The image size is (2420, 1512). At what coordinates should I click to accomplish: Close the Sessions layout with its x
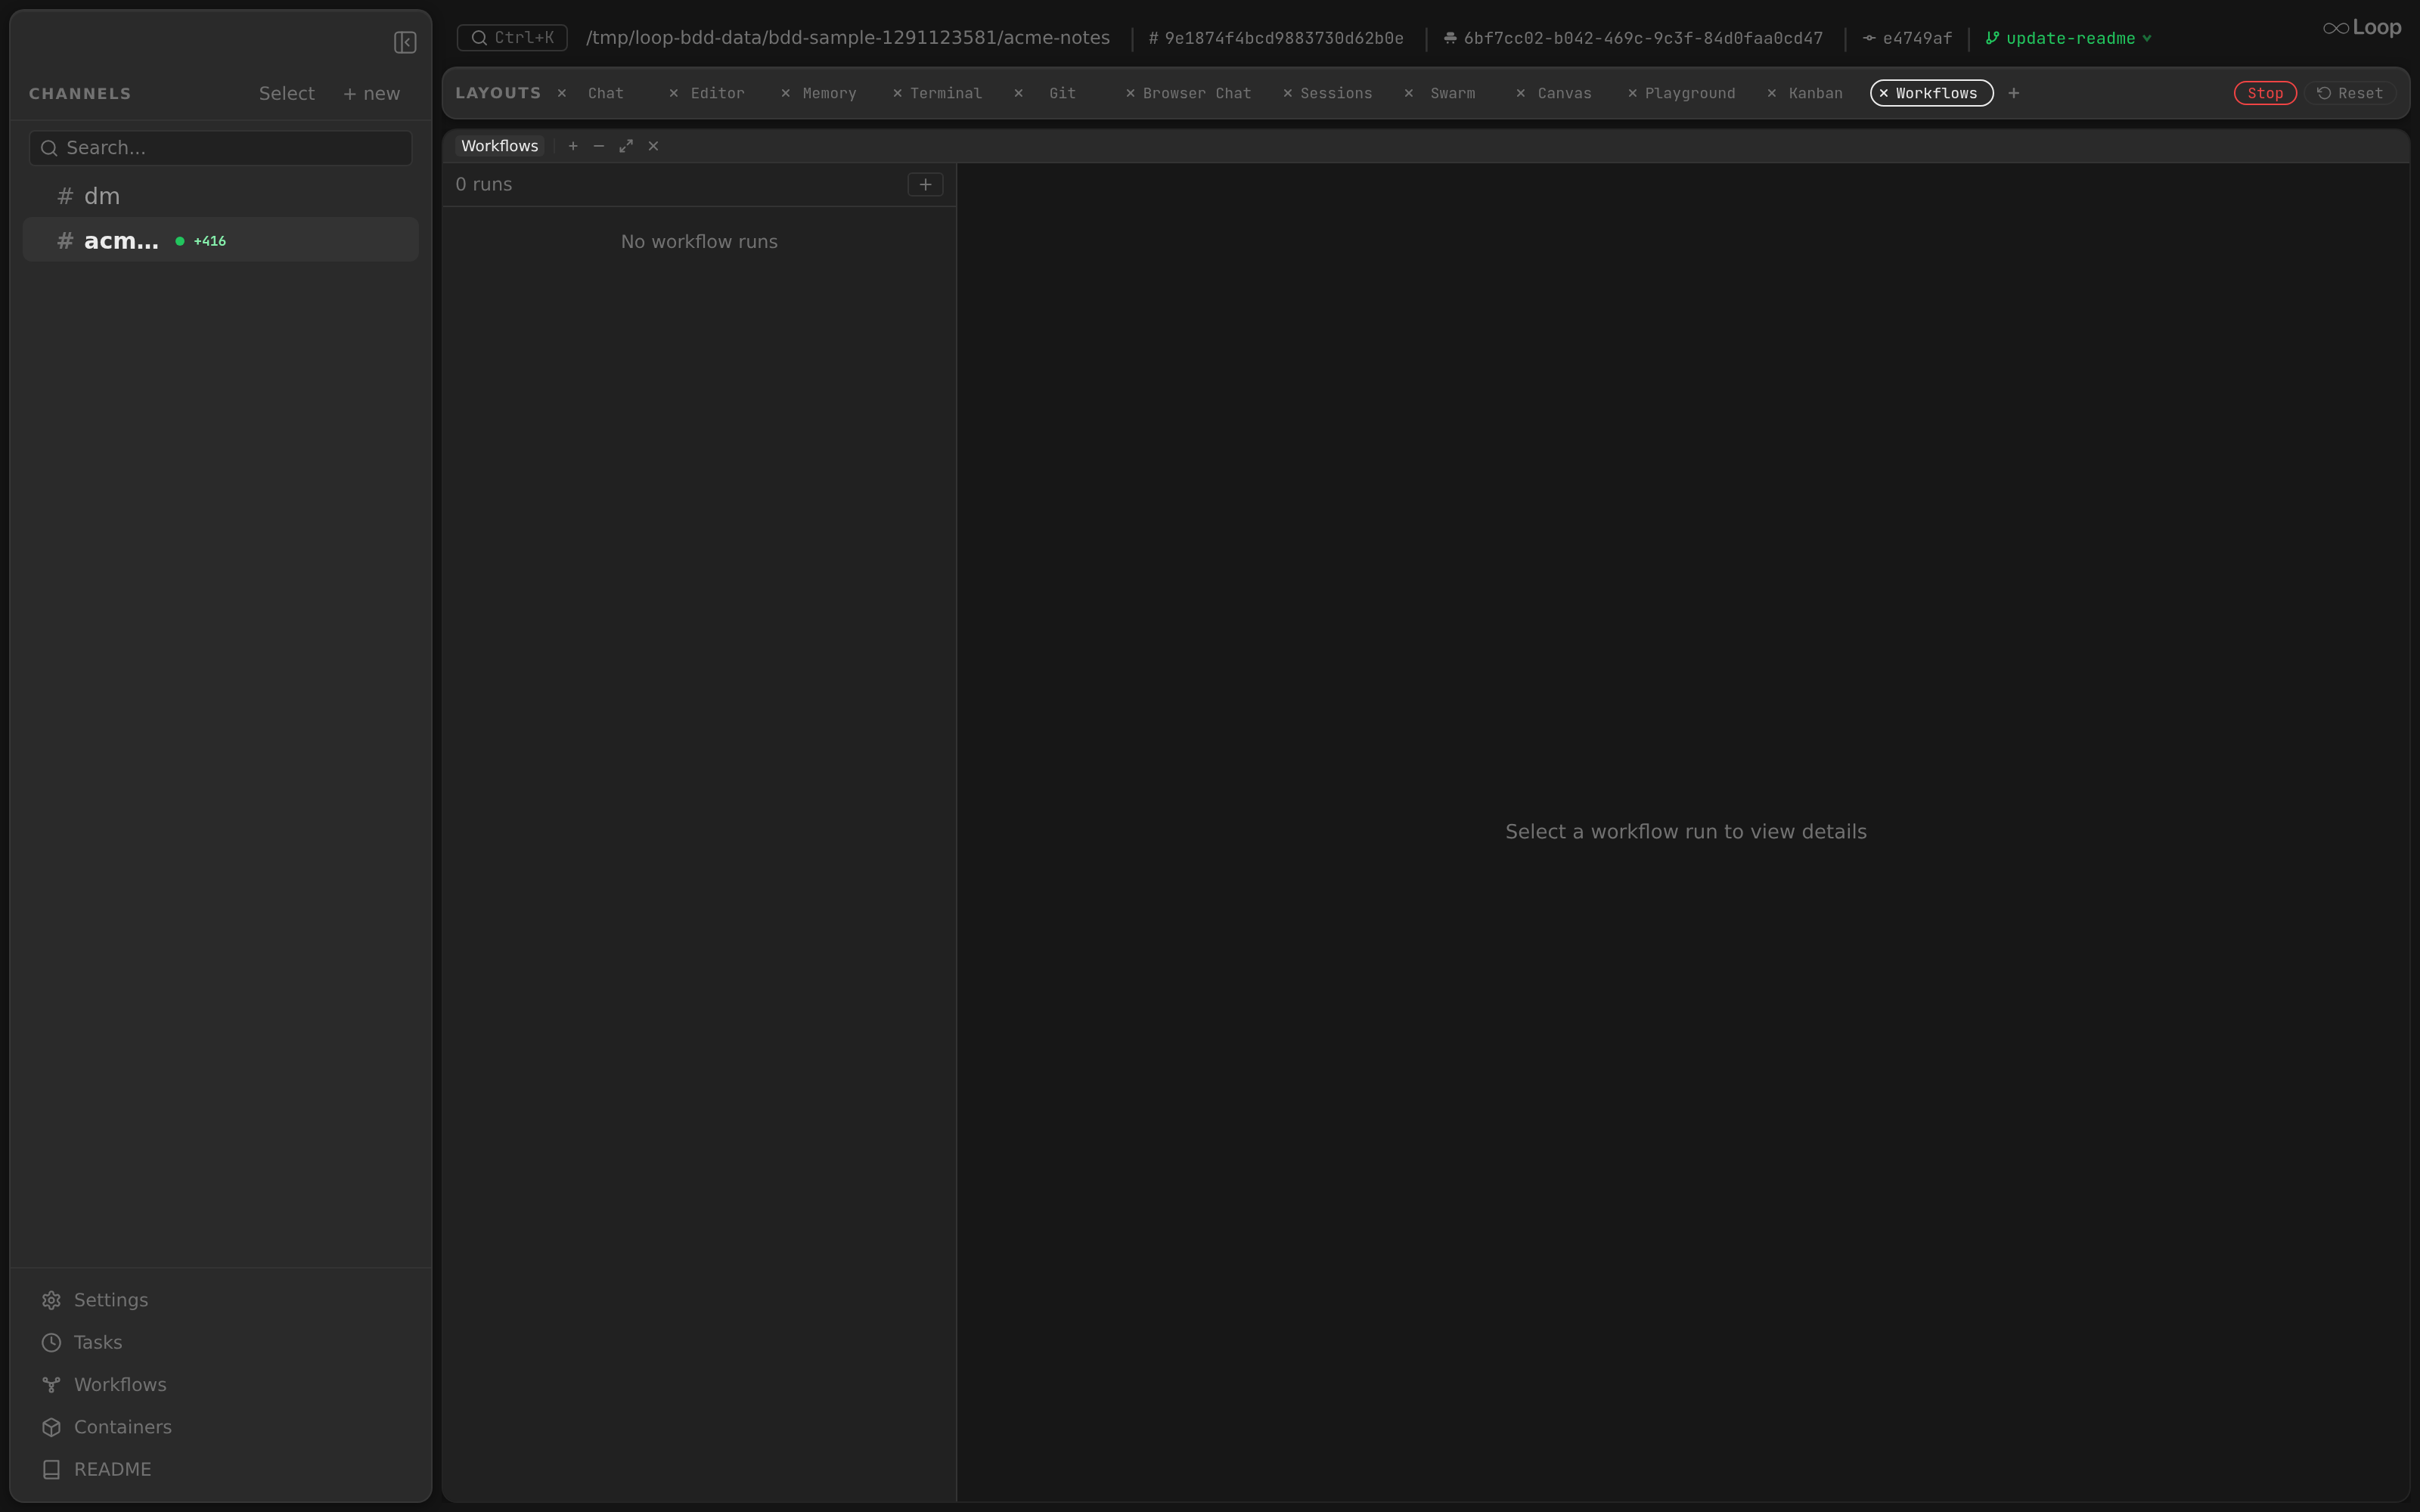(x=1287, y=93)
